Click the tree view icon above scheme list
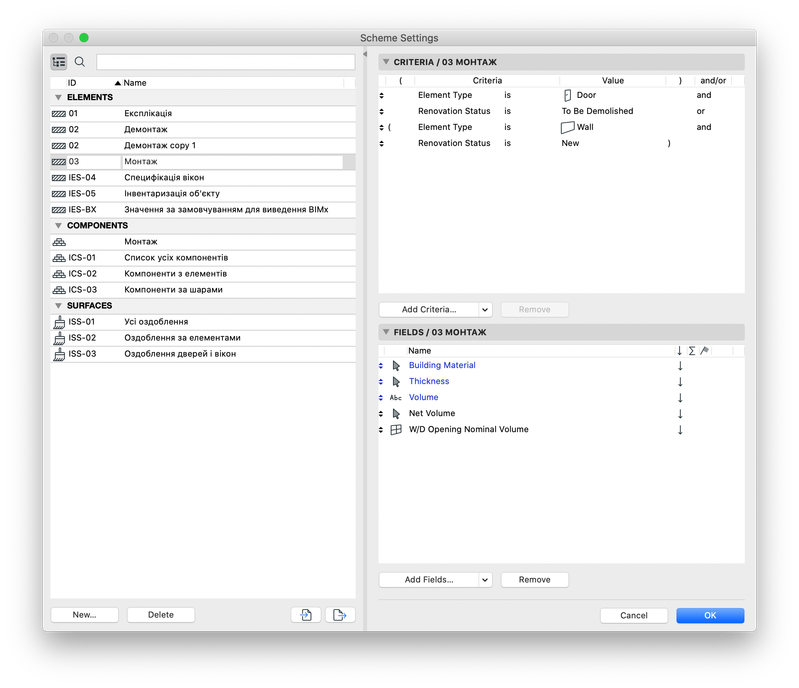The height and width of the screenshot is (688, 799). pos(59,62)
